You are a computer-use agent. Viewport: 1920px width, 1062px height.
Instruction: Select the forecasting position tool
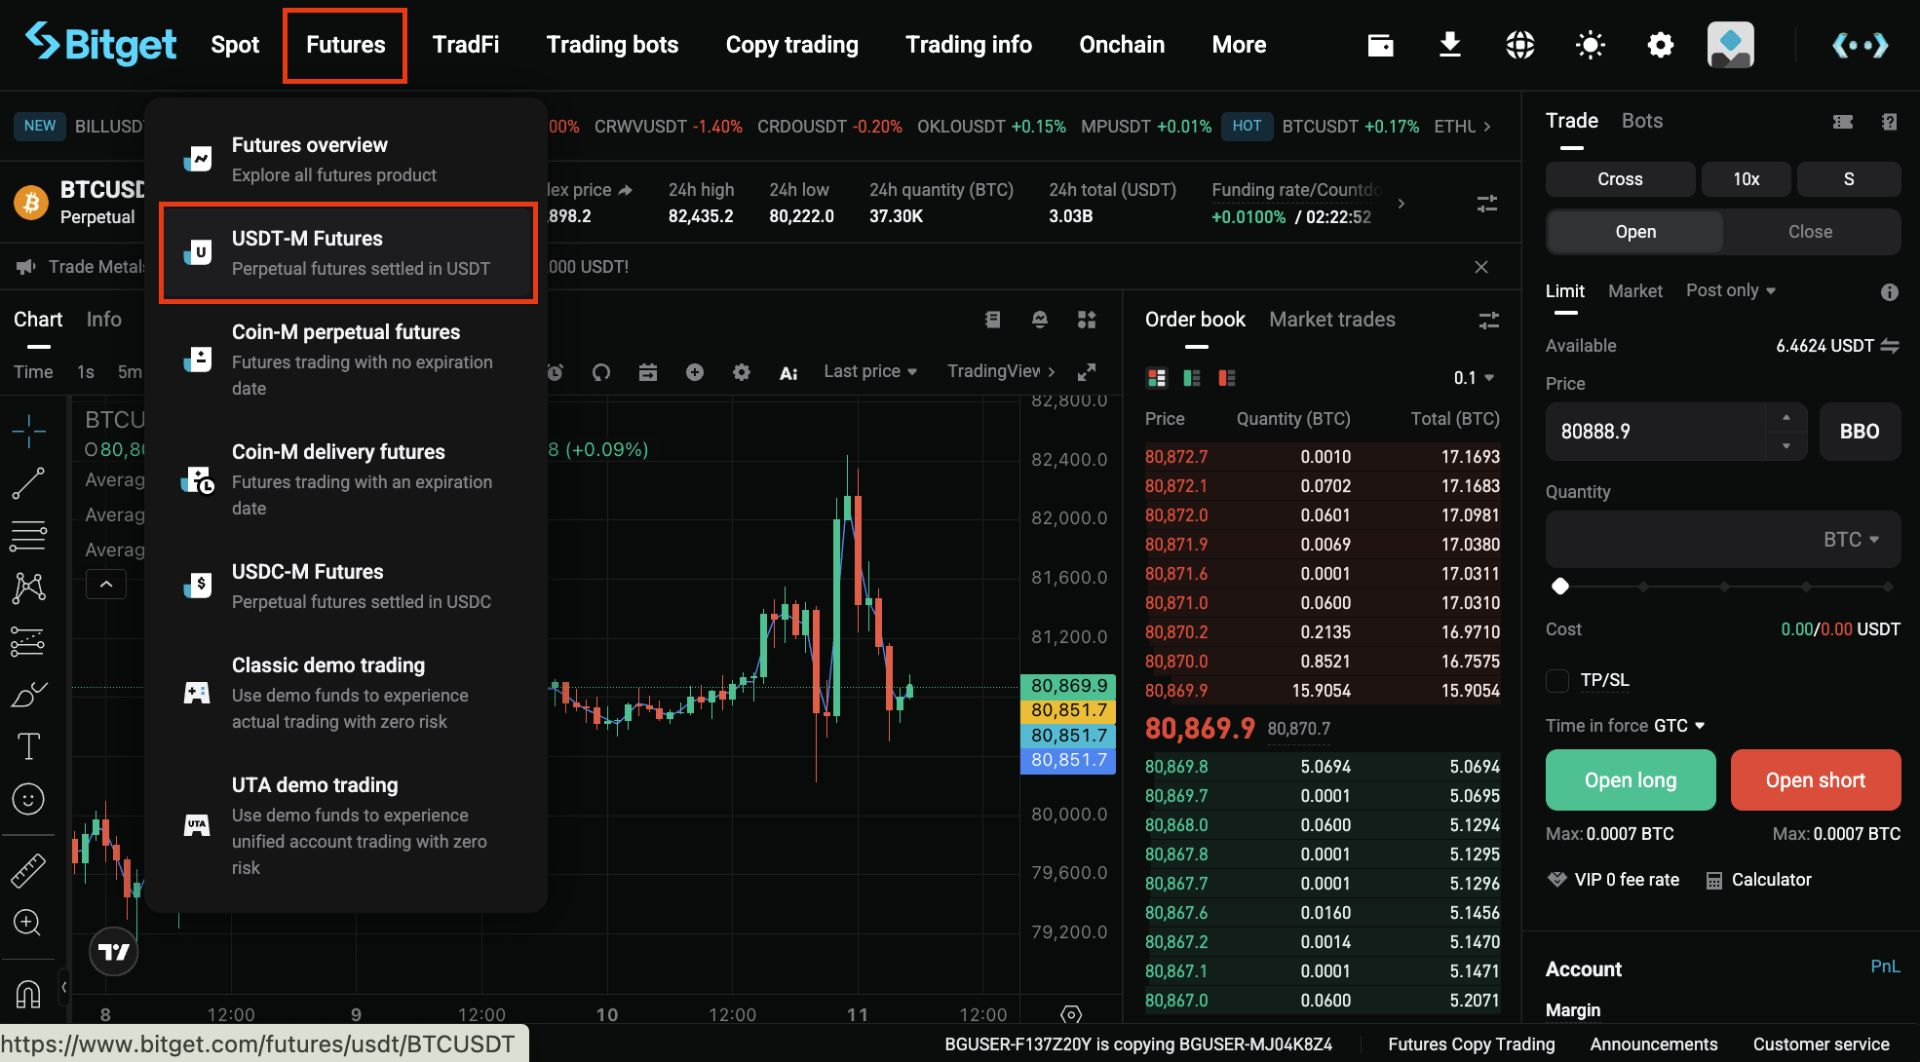pyautogui.click(x=29, y=641)
